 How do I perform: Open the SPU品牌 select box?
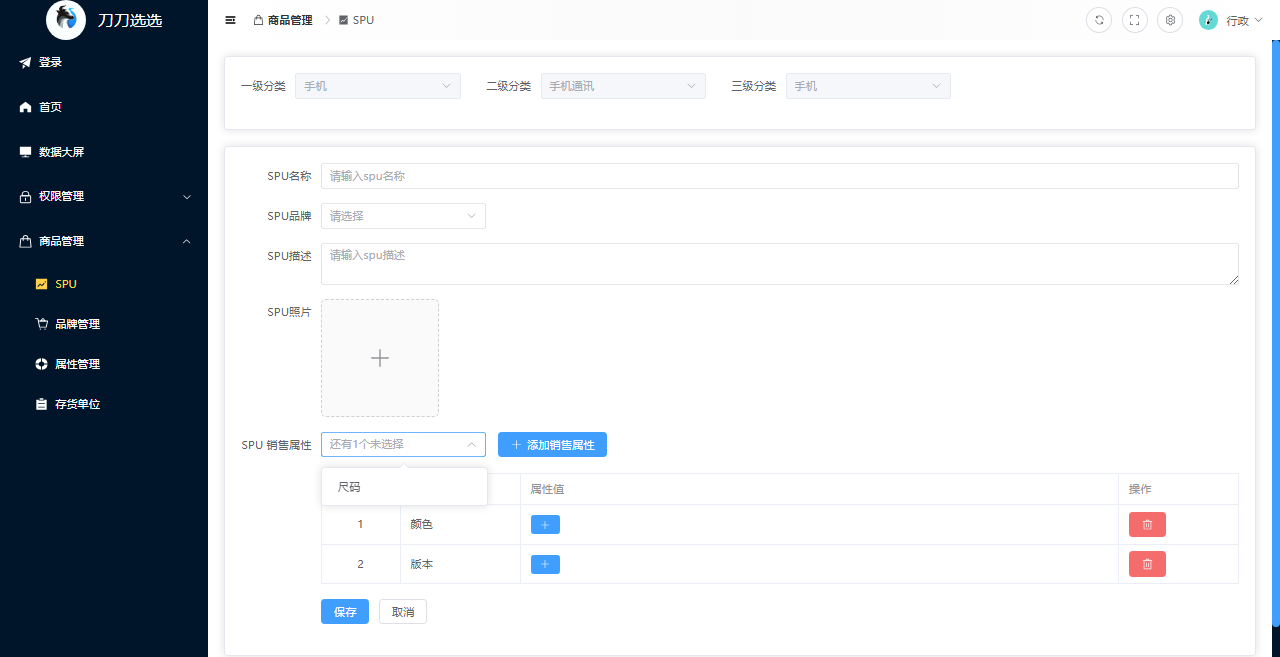pyautogui.click(x=403, y=216)
